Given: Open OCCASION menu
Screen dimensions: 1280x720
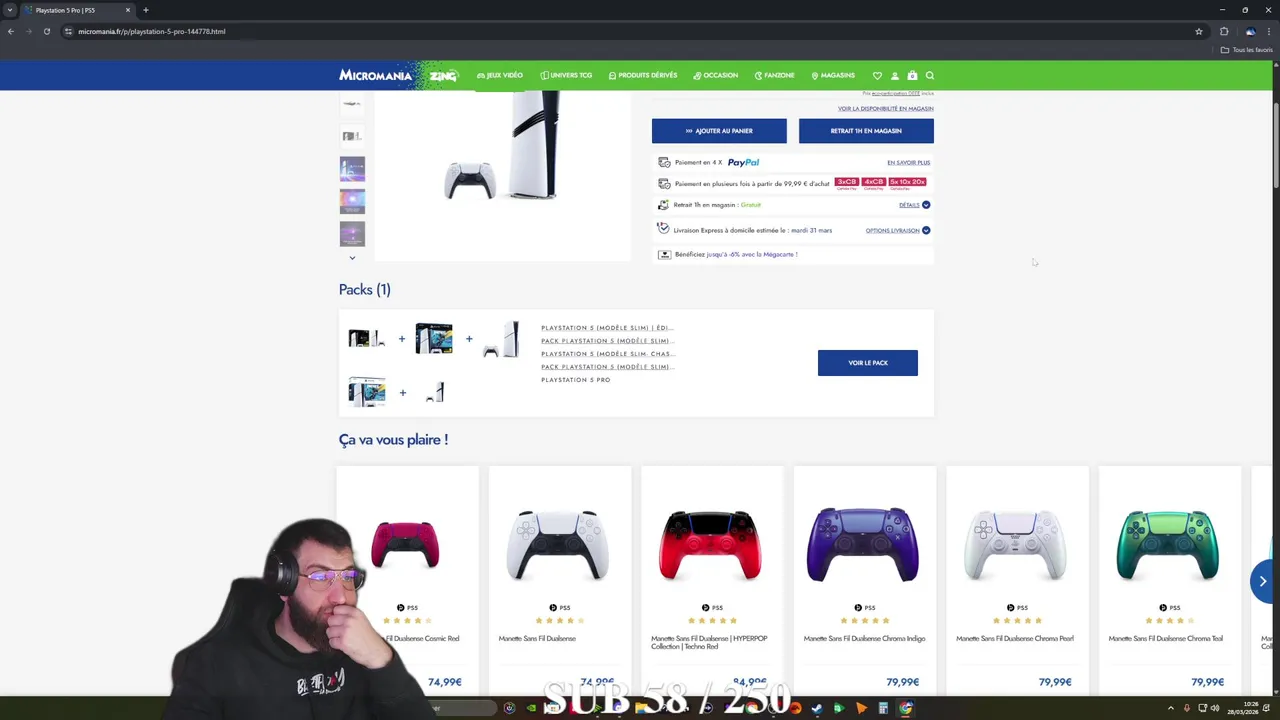Looking at the screenshot, I should tap(716, 76).
